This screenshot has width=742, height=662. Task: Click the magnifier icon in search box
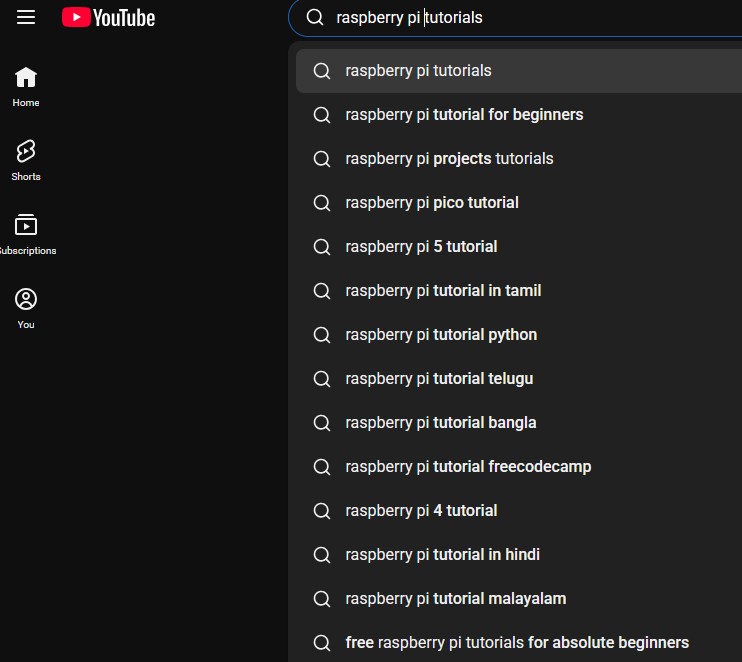[x=315, y=18]
